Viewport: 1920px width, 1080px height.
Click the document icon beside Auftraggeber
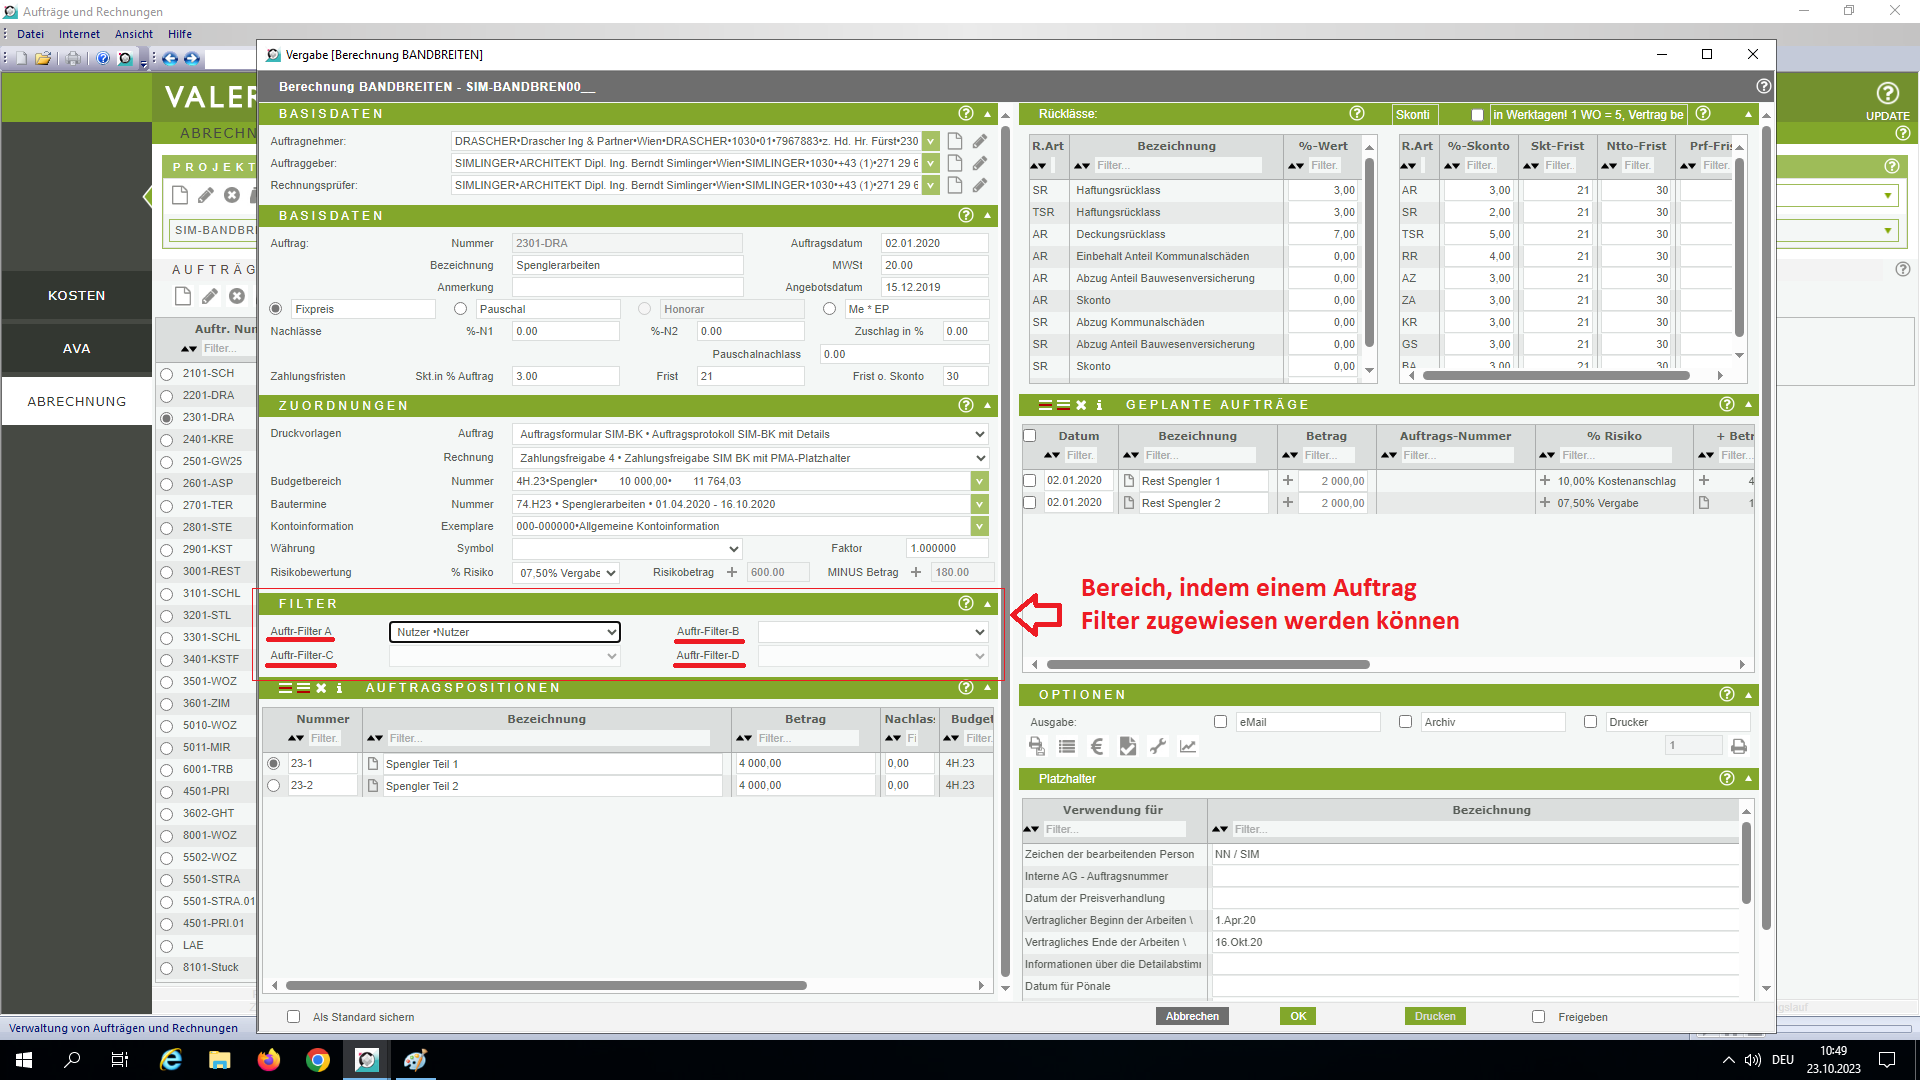coord(955,163)
